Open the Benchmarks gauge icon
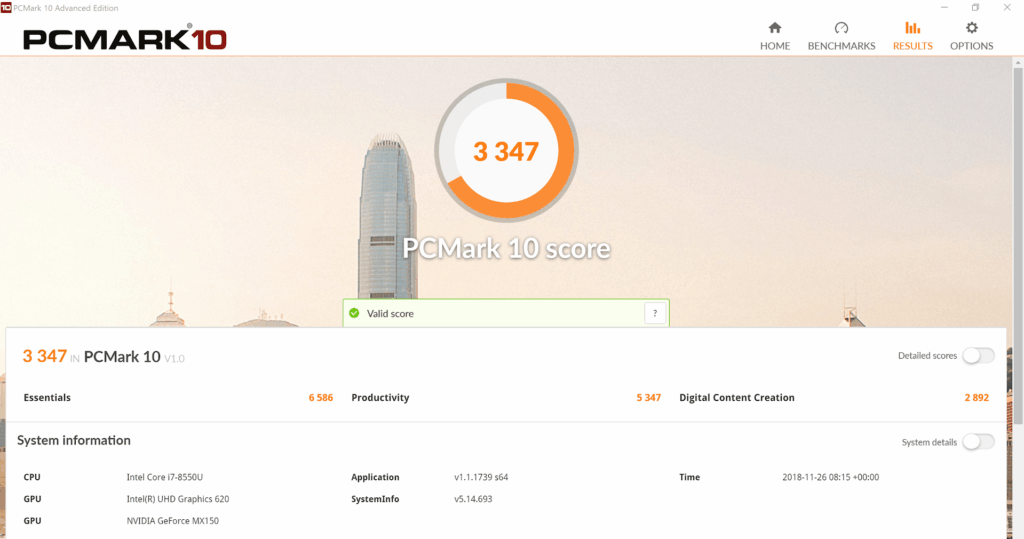 [x=841, y=28]
